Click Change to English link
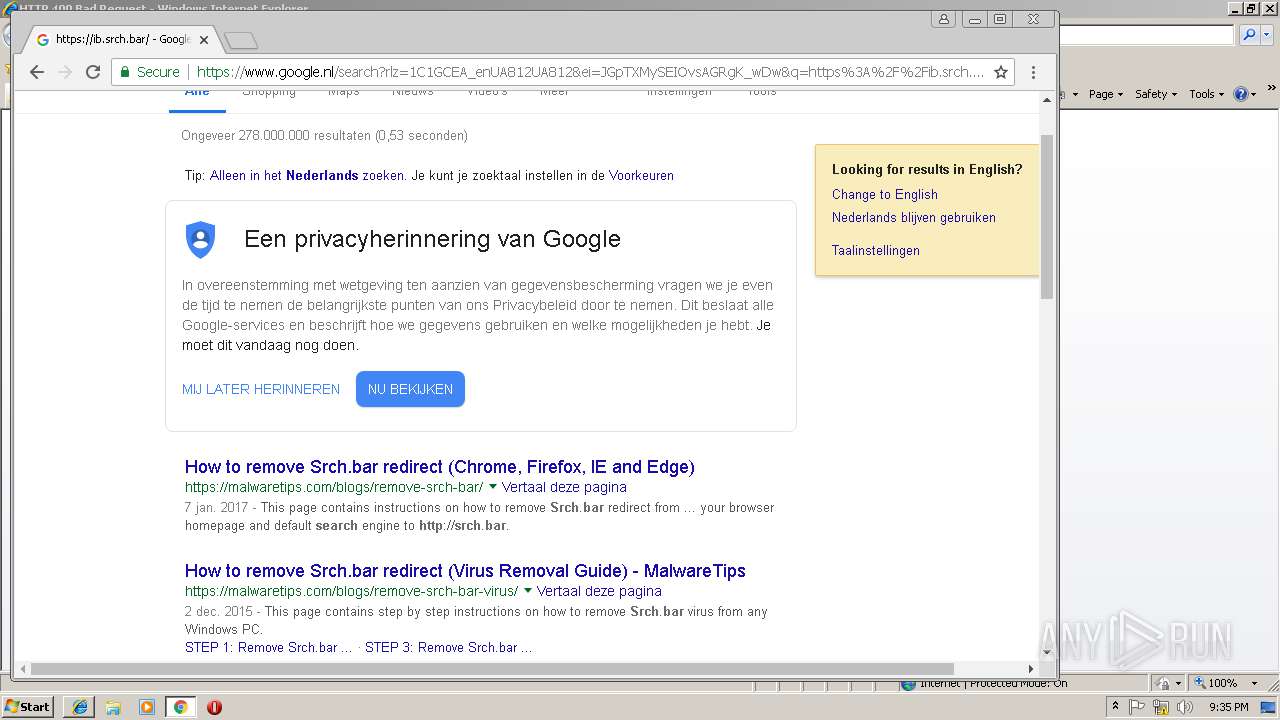1280x720 pixels. 885,194
